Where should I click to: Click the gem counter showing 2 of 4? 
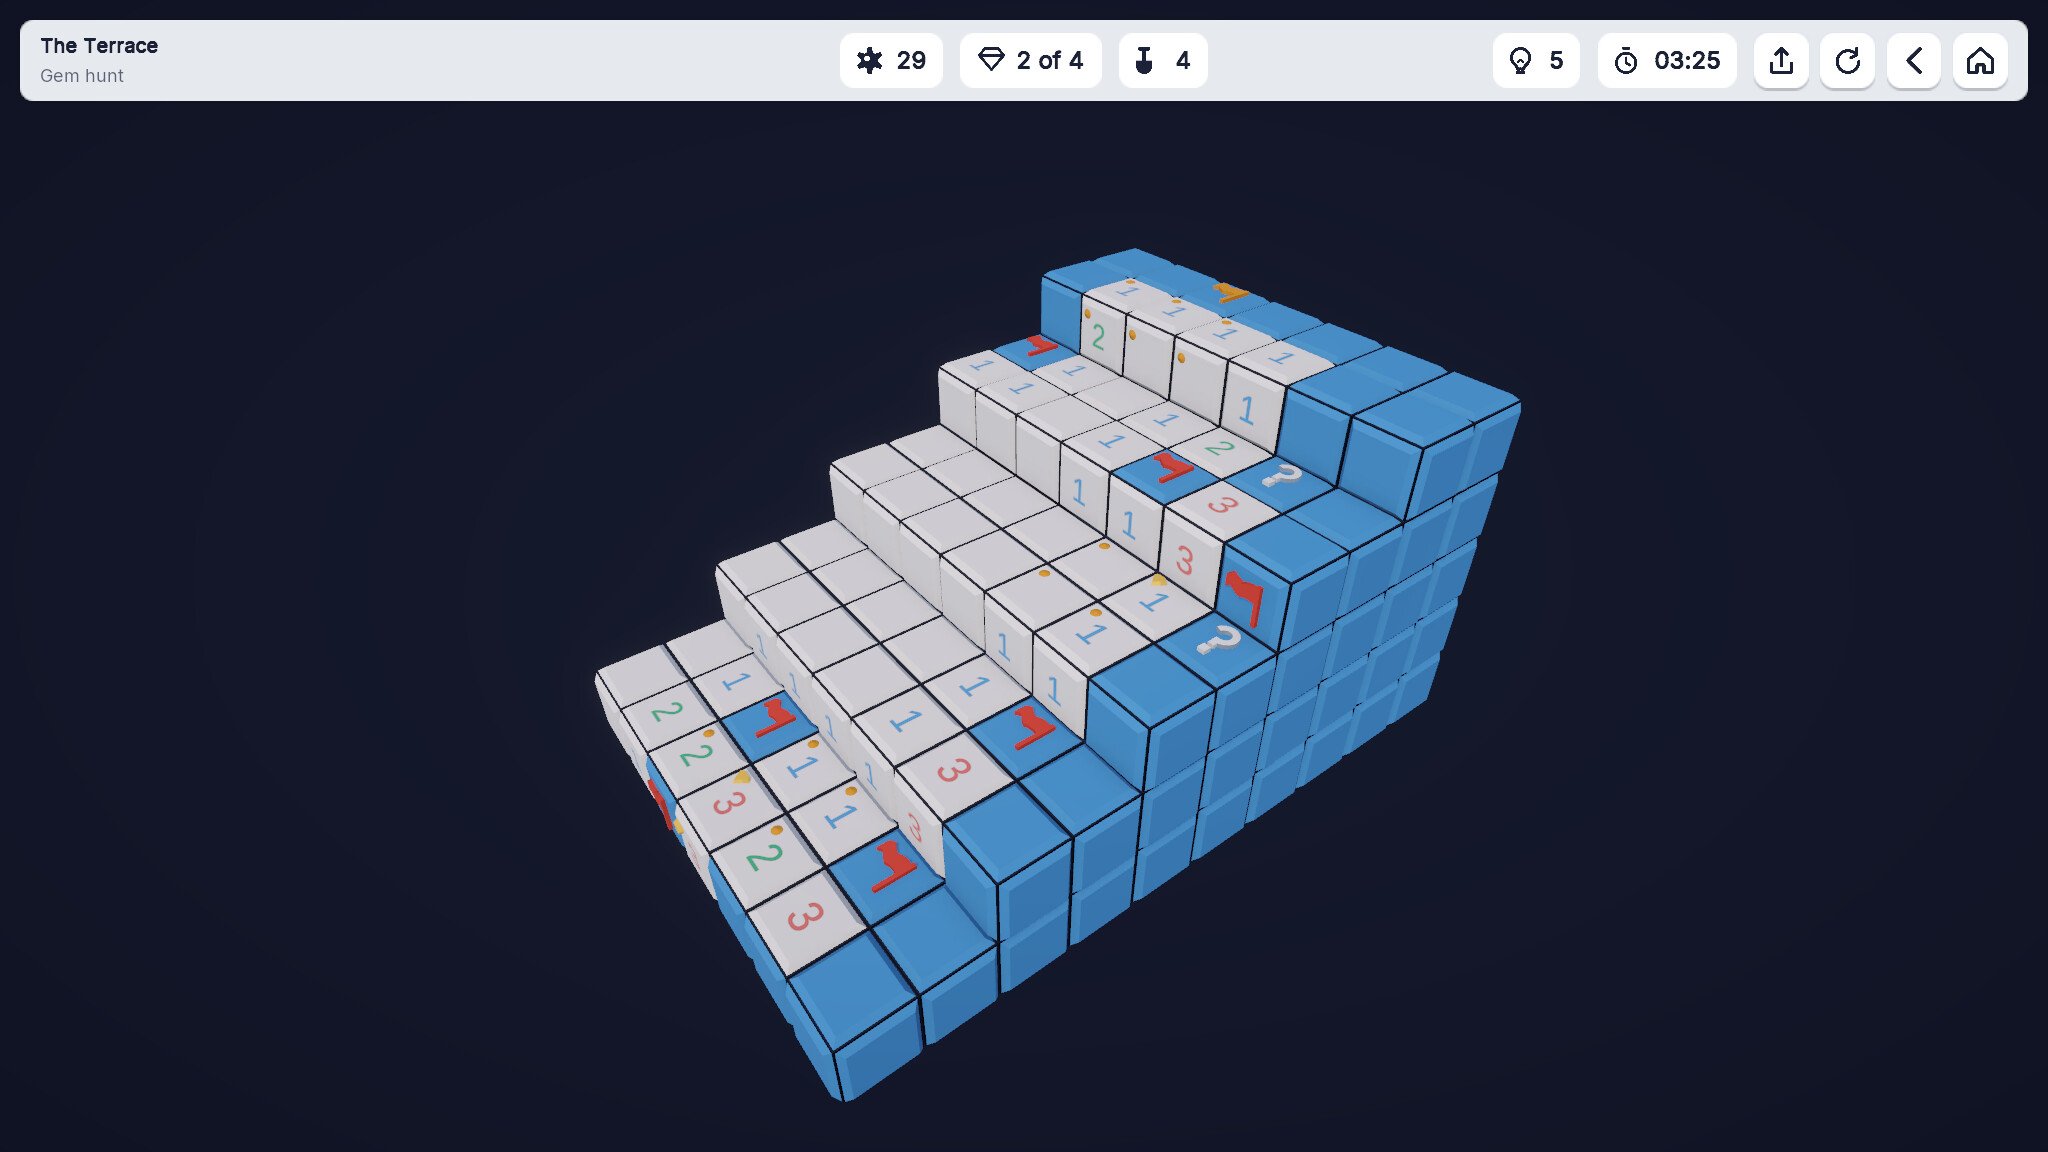[x=1030, y=61]
